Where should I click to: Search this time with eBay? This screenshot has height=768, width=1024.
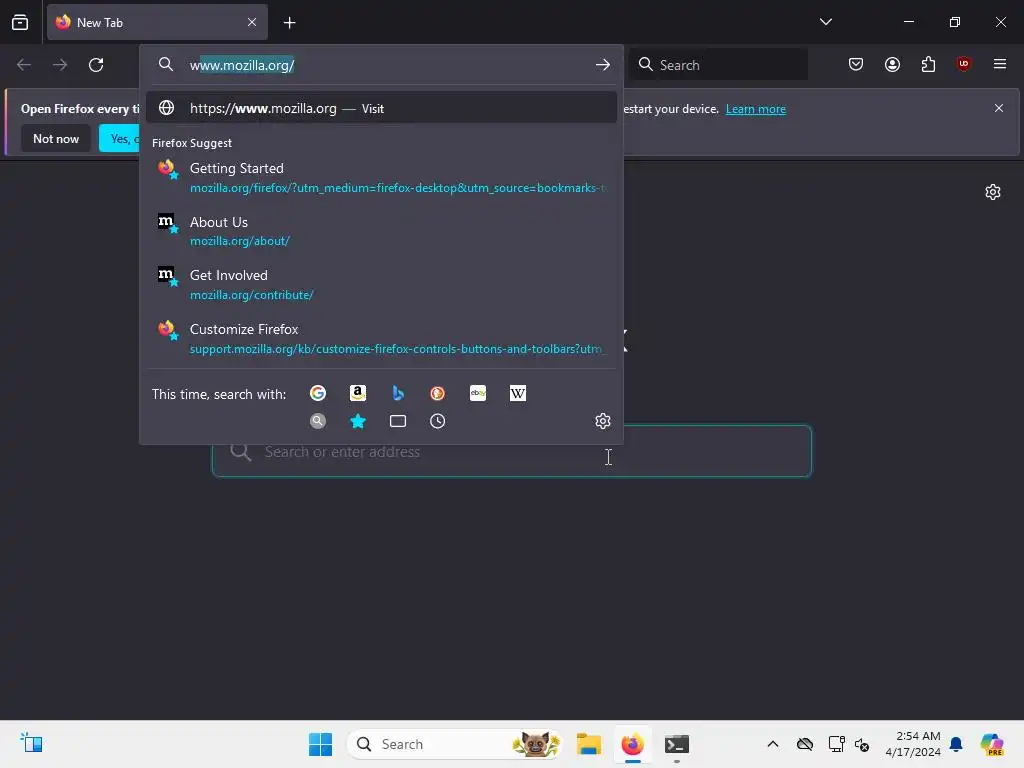[x=478, y=393]
